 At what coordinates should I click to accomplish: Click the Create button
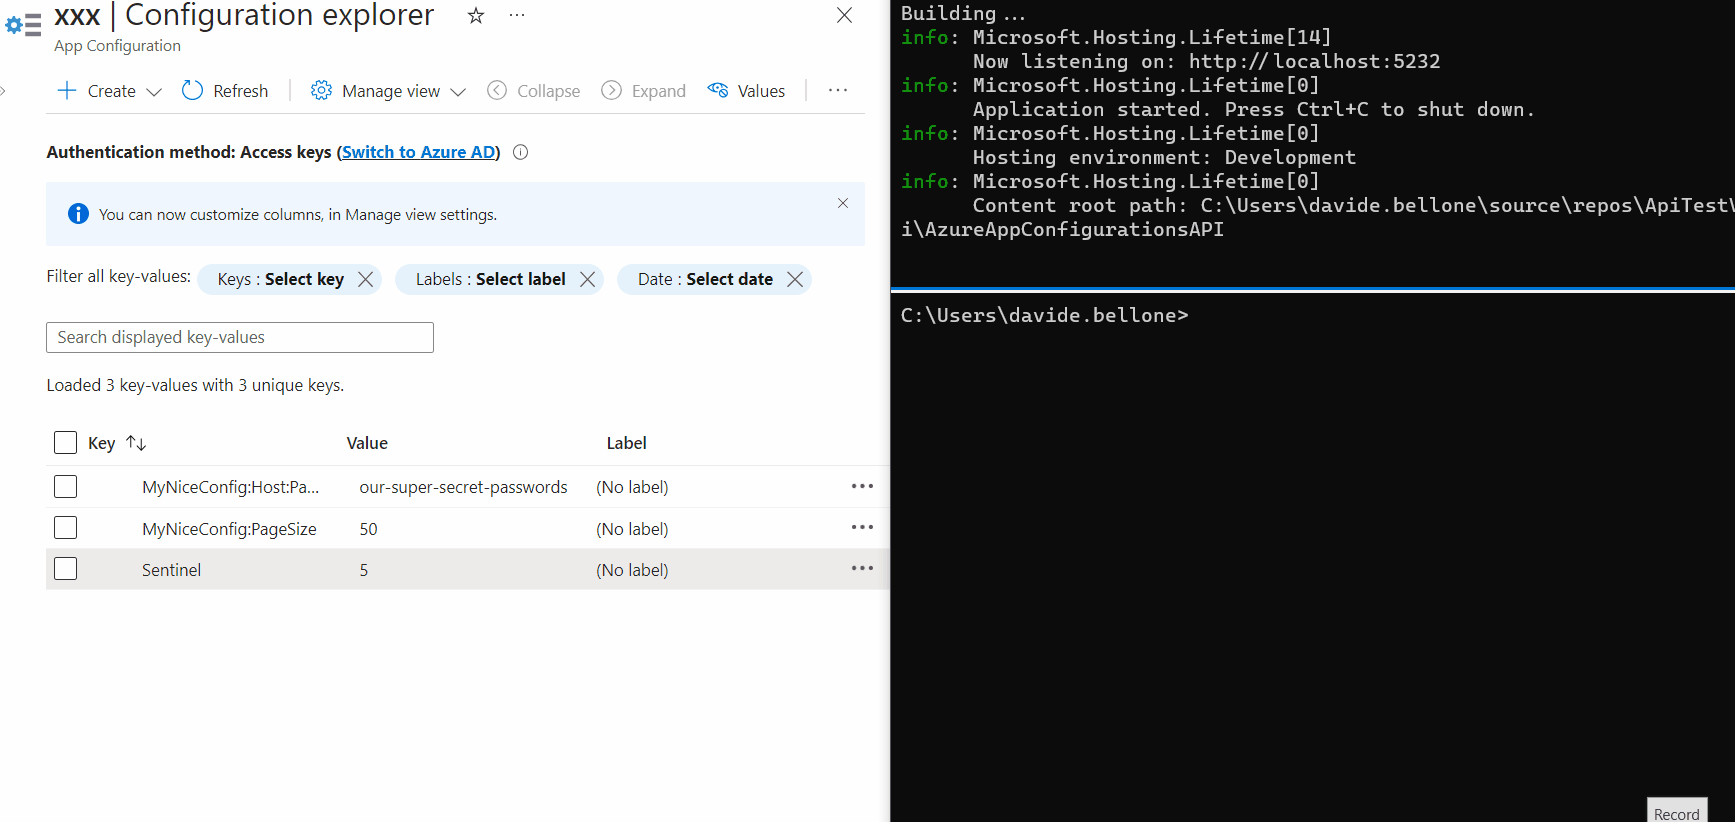point(109,91)
